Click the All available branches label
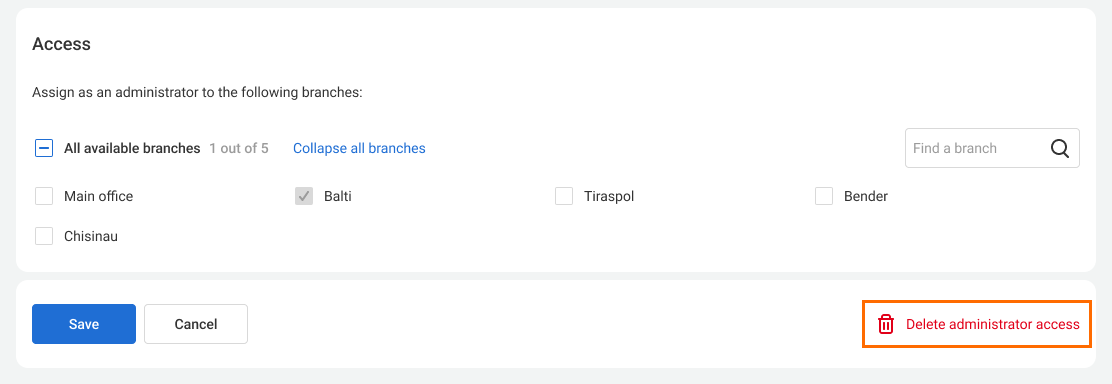1112x384 pixels. tap(132, 148)
